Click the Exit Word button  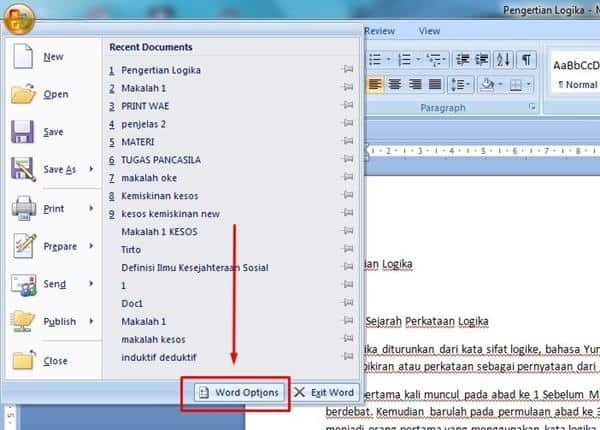[x=324, y=393]
